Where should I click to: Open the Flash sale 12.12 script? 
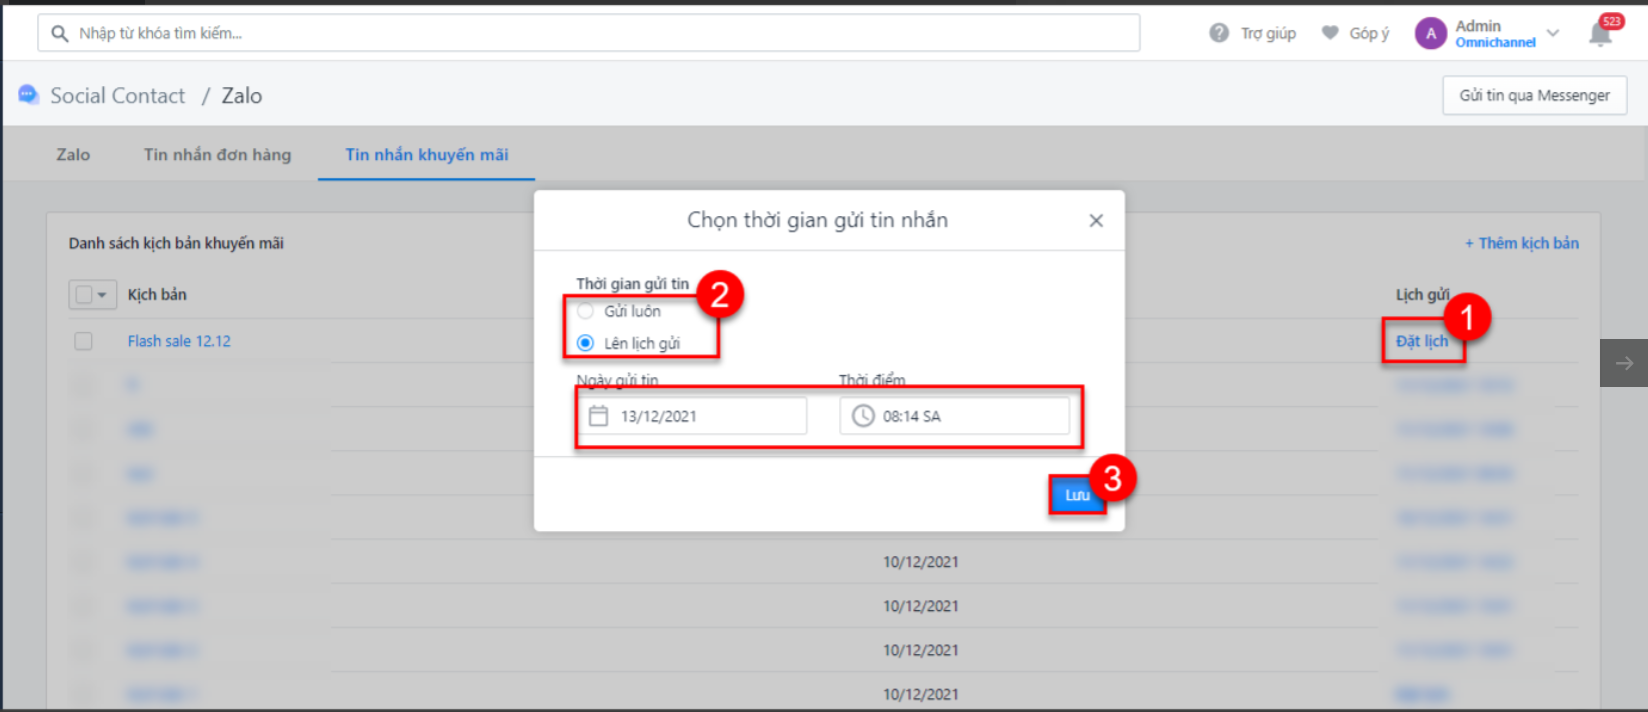(x=179, y=341)
